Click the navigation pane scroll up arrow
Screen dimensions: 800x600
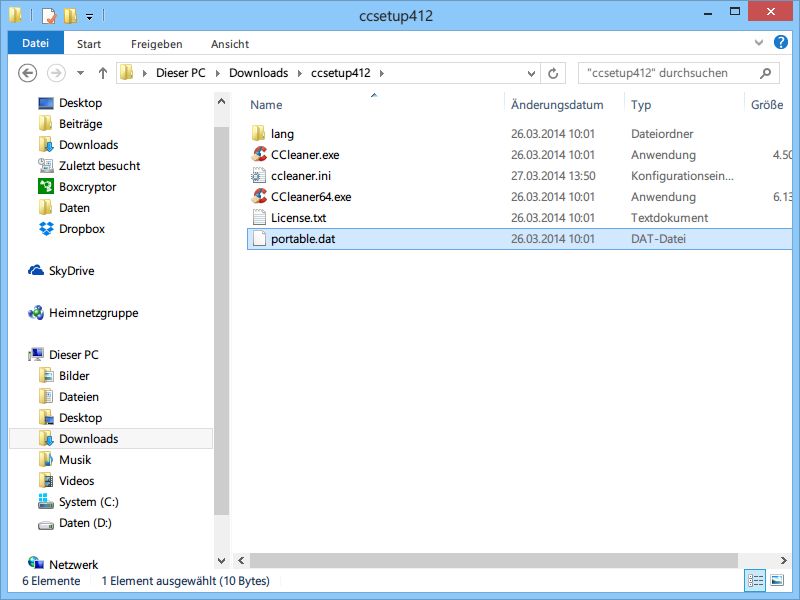(221, 102)
